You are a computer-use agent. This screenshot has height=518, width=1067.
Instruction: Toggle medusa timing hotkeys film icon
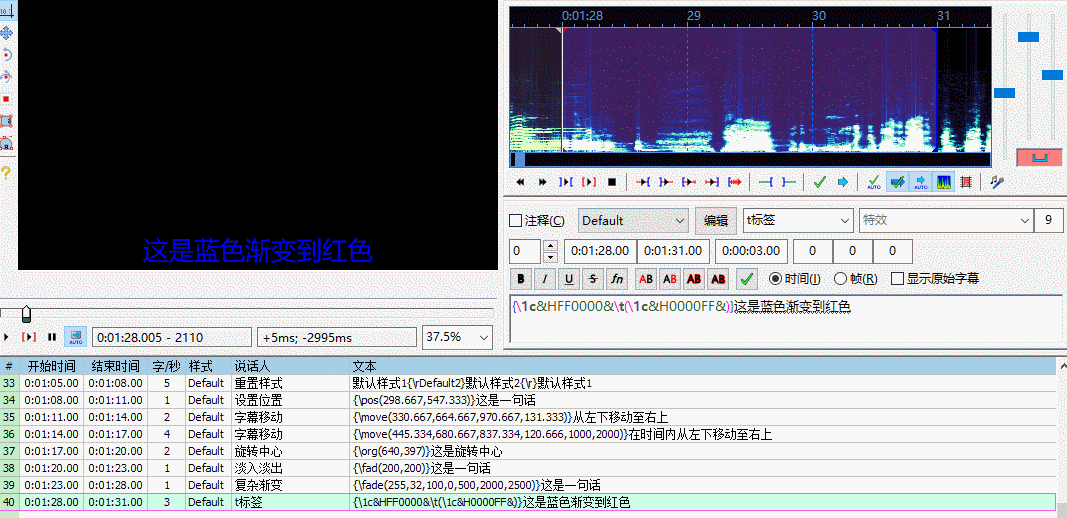pos(966,182)
